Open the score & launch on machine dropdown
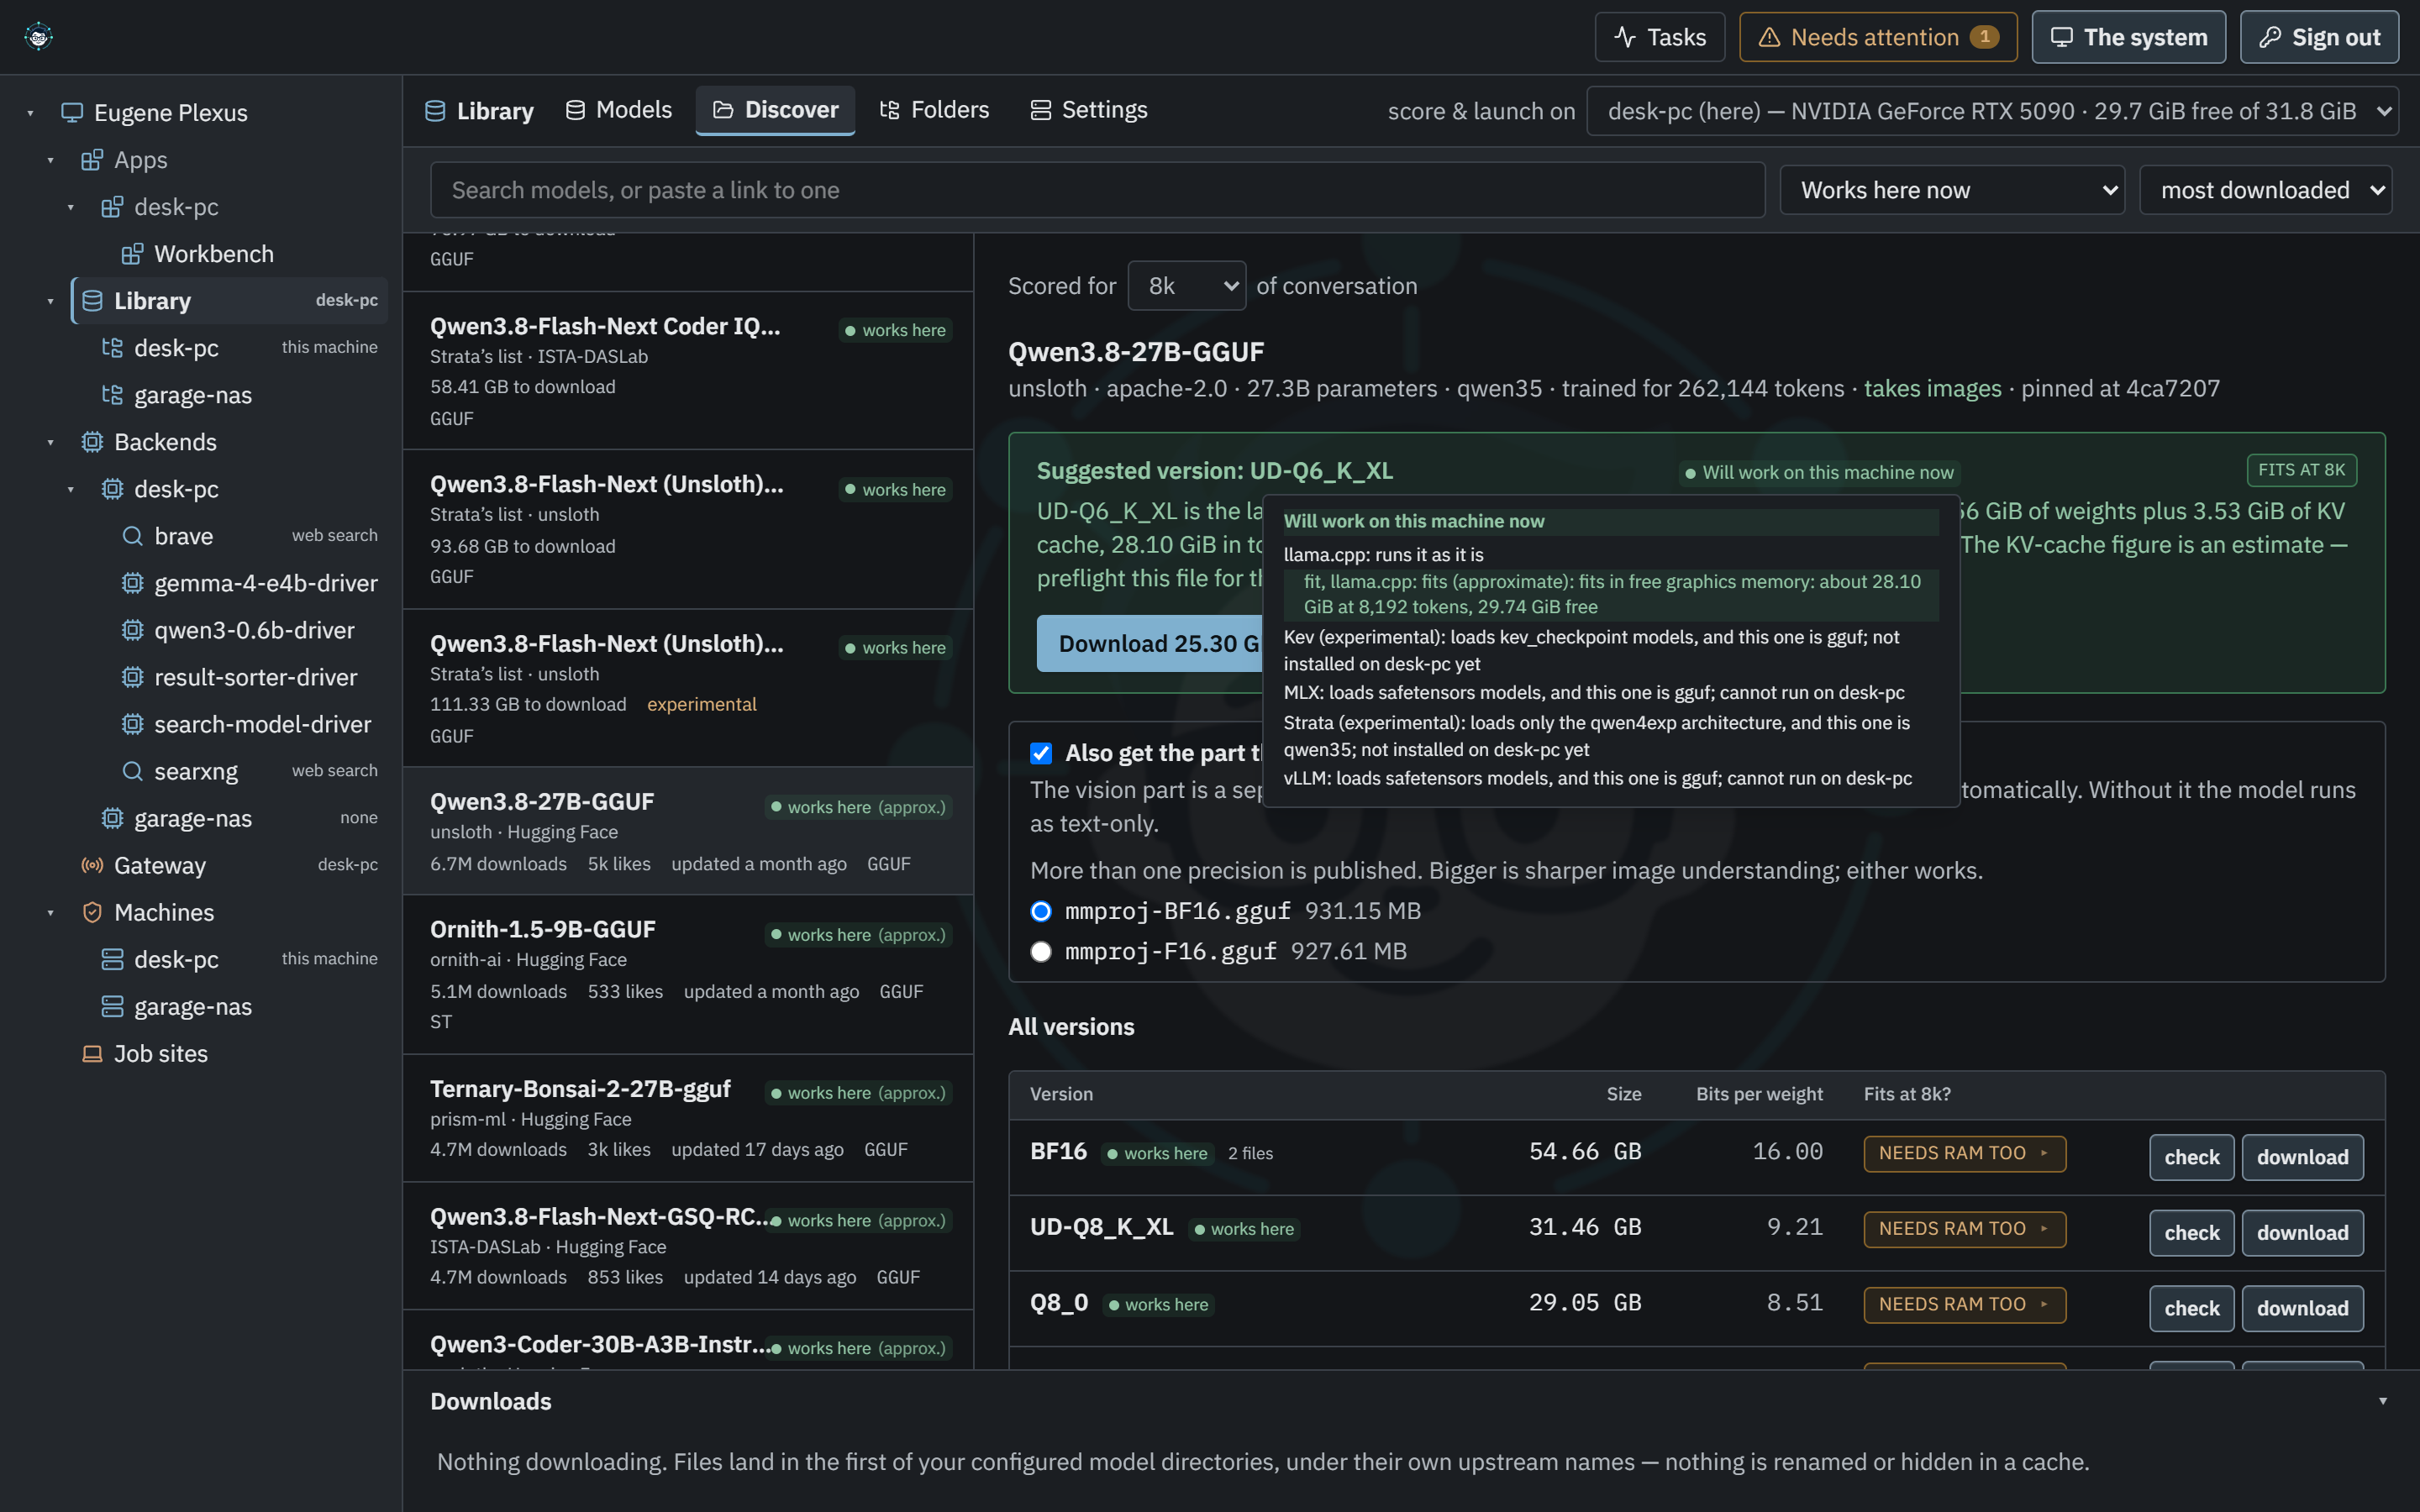The image size is (2420, 1512). point(1992,111)
